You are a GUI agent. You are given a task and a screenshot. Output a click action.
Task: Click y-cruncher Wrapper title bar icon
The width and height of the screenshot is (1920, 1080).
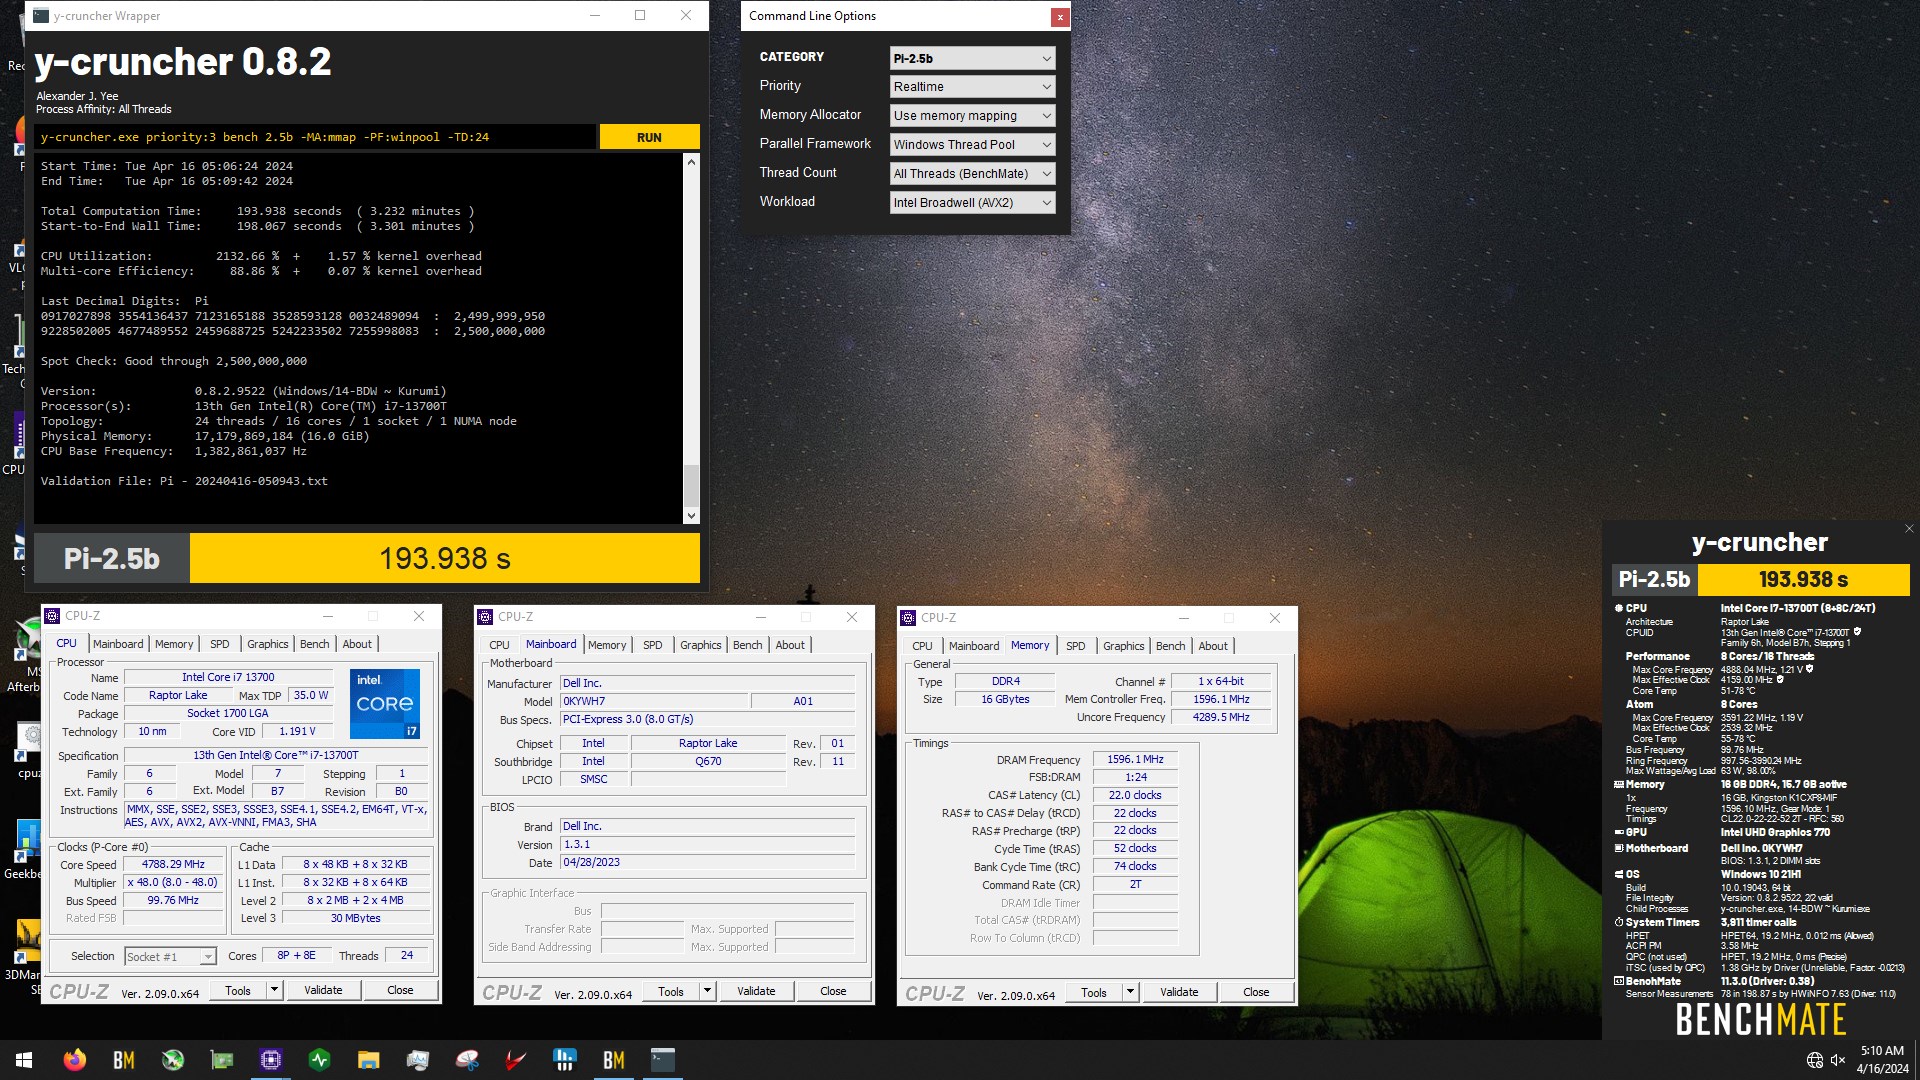(x=41, y=15)
